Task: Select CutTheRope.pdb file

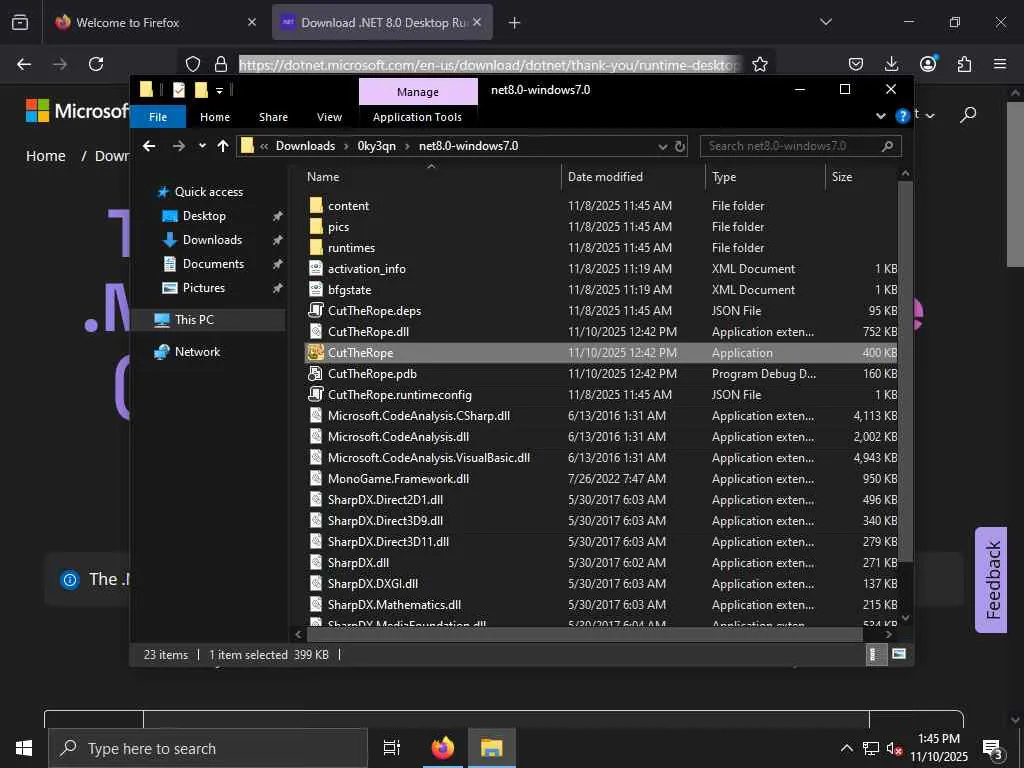Action: point(372,374)
